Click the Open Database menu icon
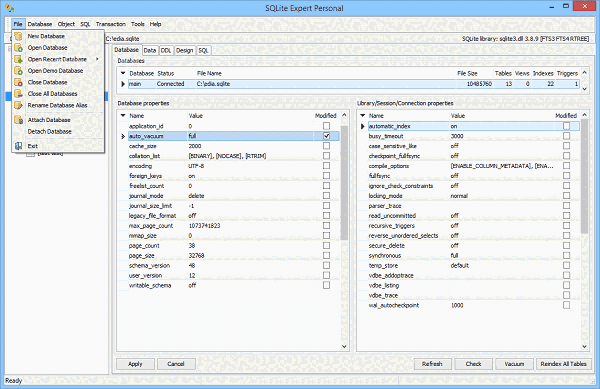 [18, 48]
